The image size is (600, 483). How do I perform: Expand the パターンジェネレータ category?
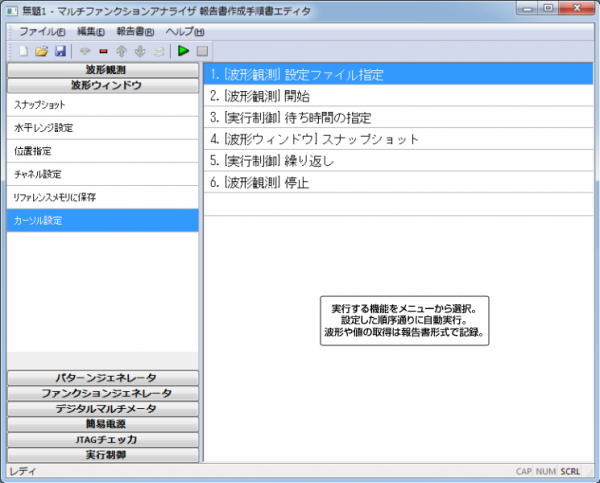(103, 378)
